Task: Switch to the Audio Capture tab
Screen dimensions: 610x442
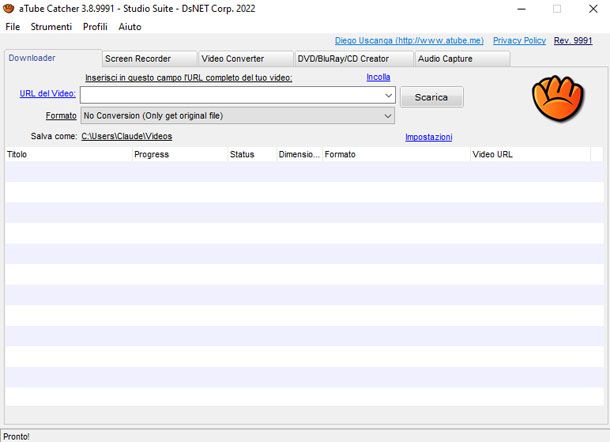Action: 462,59
